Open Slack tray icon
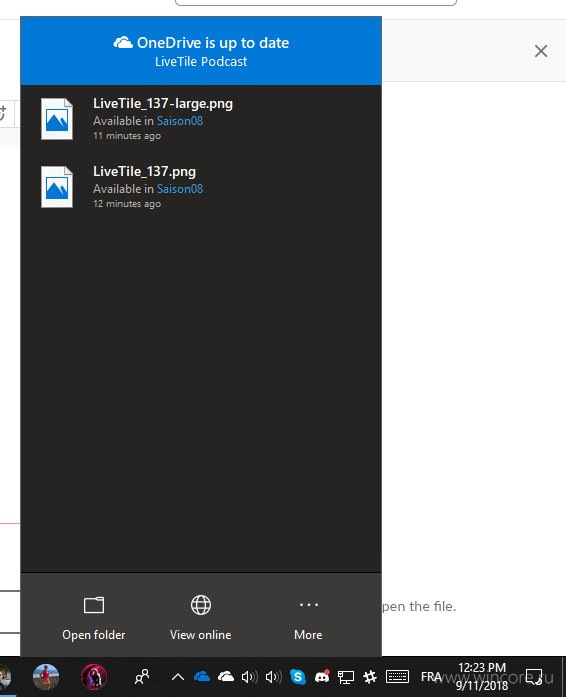The width and height of the screenshot is (566, 697). (370, 677)
